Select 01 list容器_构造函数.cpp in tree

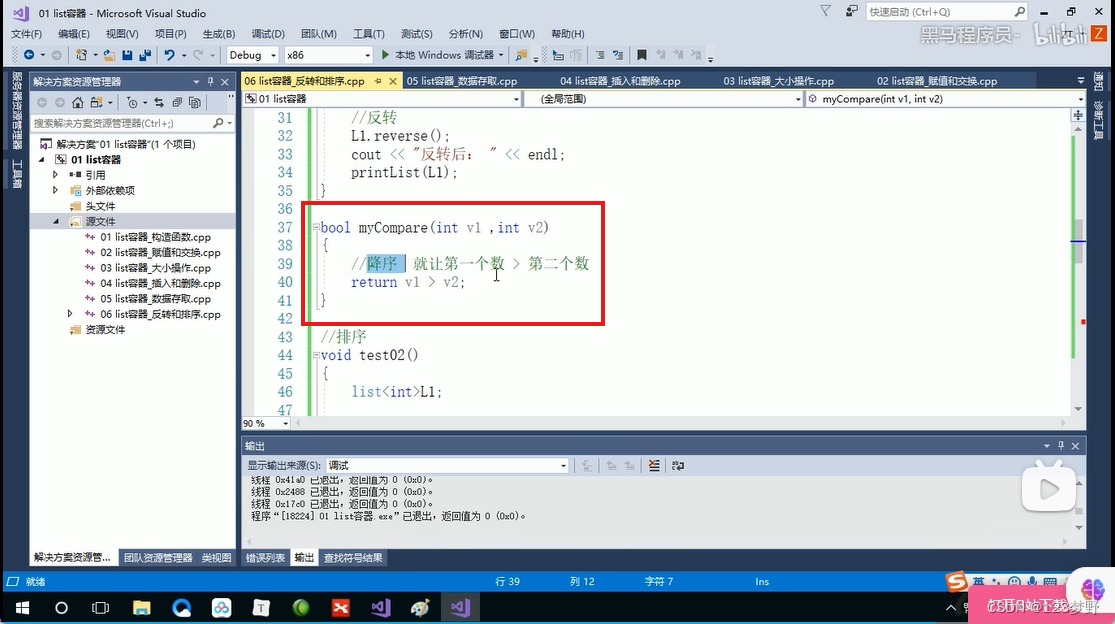tap(156, 237)
